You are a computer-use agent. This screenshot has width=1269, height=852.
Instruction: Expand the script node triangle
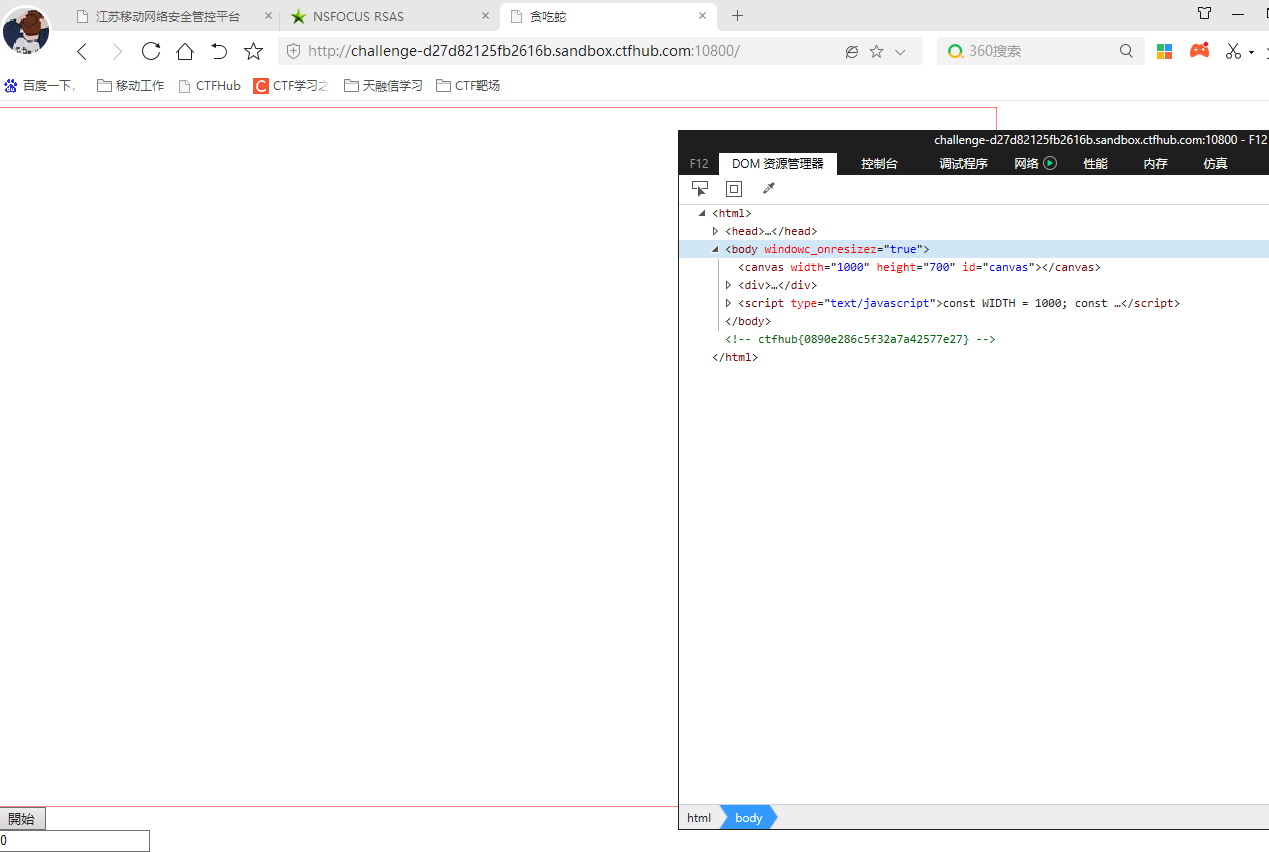(x=728, y=303)
